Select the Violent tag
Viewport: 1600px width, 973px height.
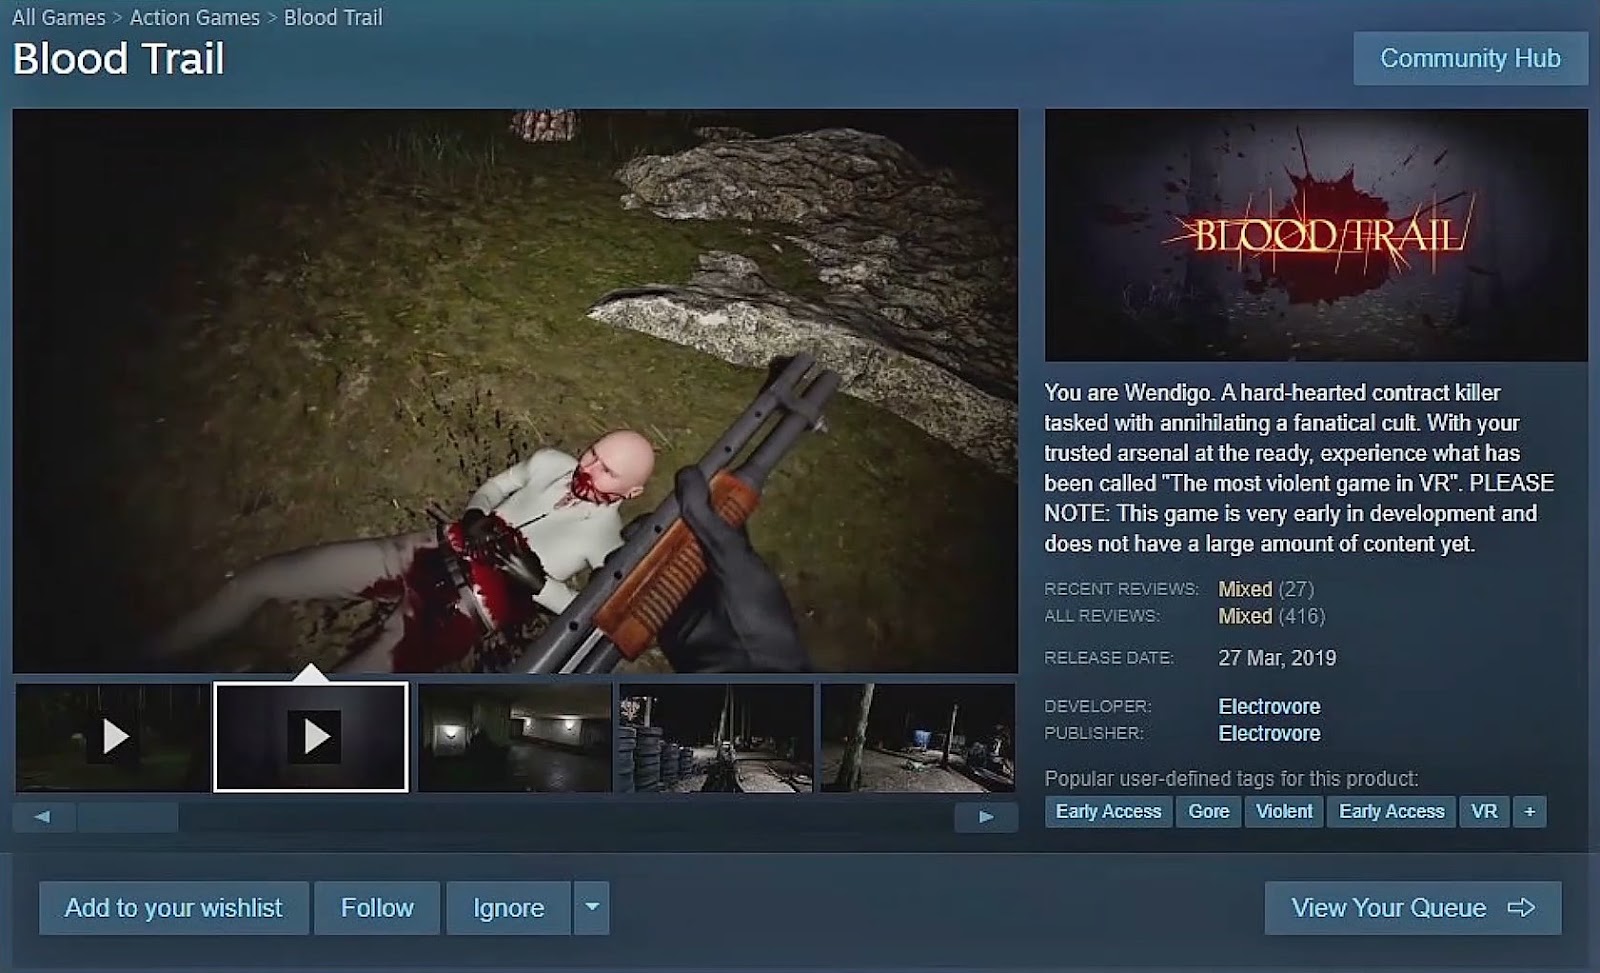pyautogui.click(x=1284, y=811)
